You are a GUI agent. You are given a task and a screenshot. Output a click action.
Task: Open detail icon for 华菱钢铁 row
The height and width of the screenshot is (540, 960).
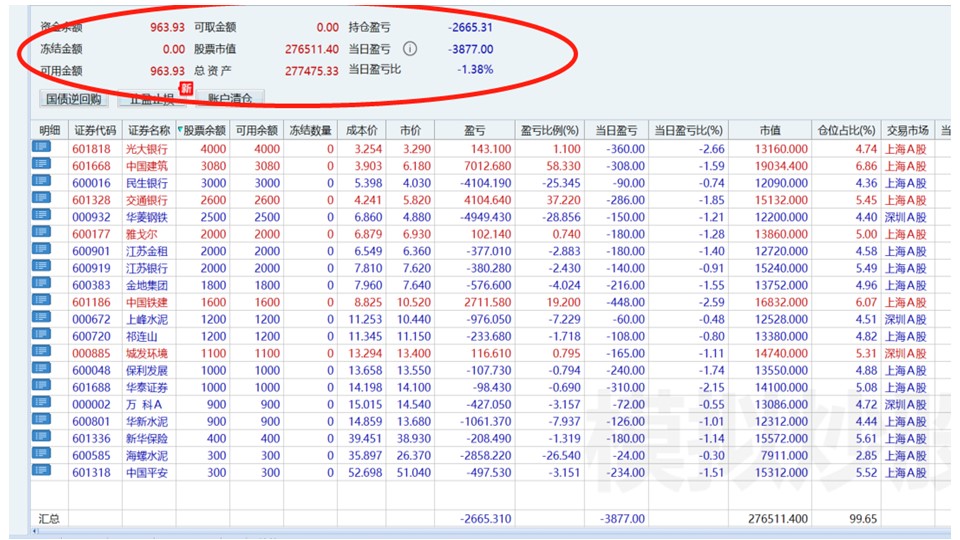click(x=42, y=216)
